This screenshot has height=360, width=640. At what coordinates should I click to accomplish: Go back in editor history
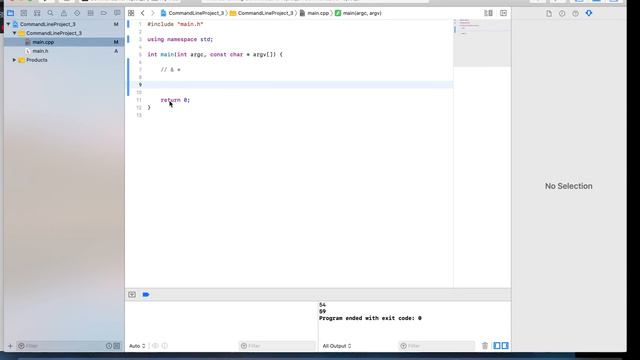pos(142,13)
